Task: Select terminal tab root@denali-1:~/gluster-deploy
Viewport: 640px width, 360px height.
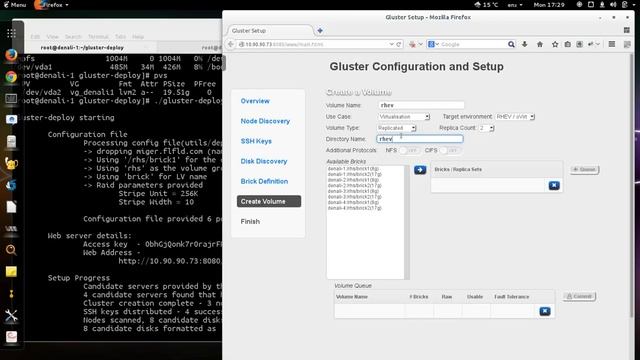Action: click(x=82, y=48)
